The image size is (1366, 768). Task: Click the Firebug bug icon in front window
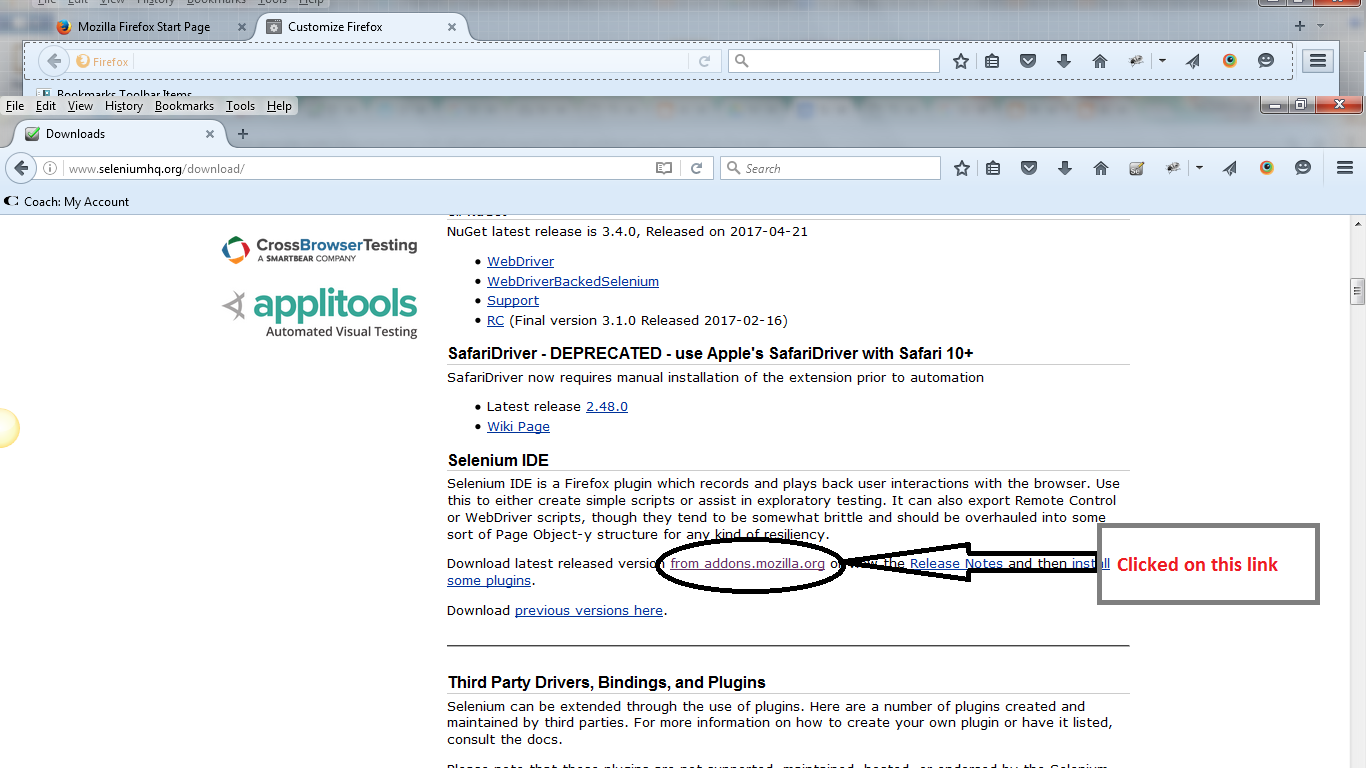click(x=1173, y=169)
